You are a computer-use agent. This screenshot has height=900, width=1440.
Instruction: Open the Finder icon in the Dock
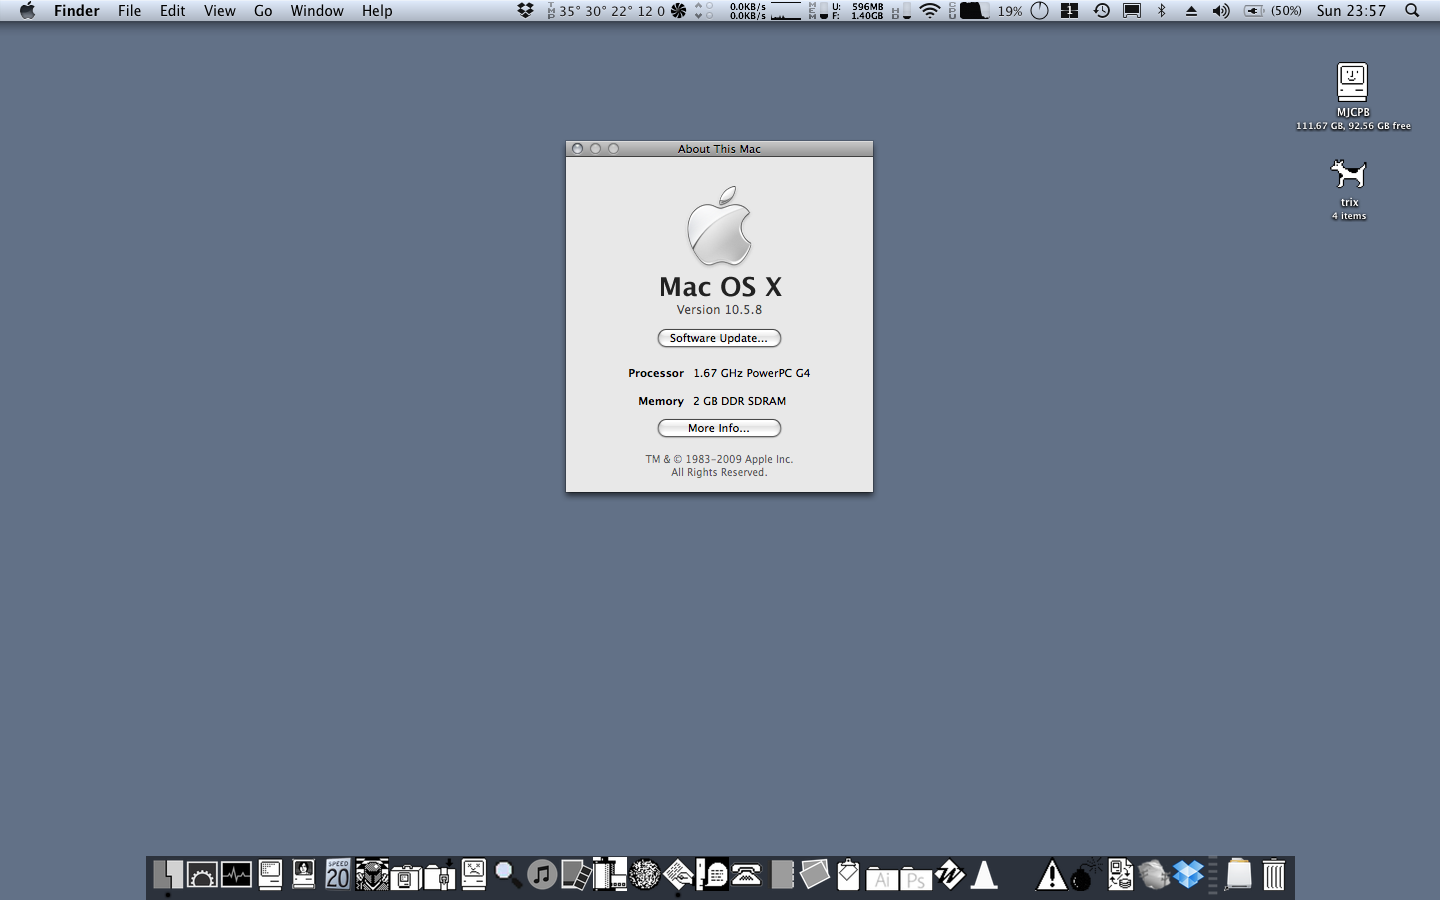168,875
